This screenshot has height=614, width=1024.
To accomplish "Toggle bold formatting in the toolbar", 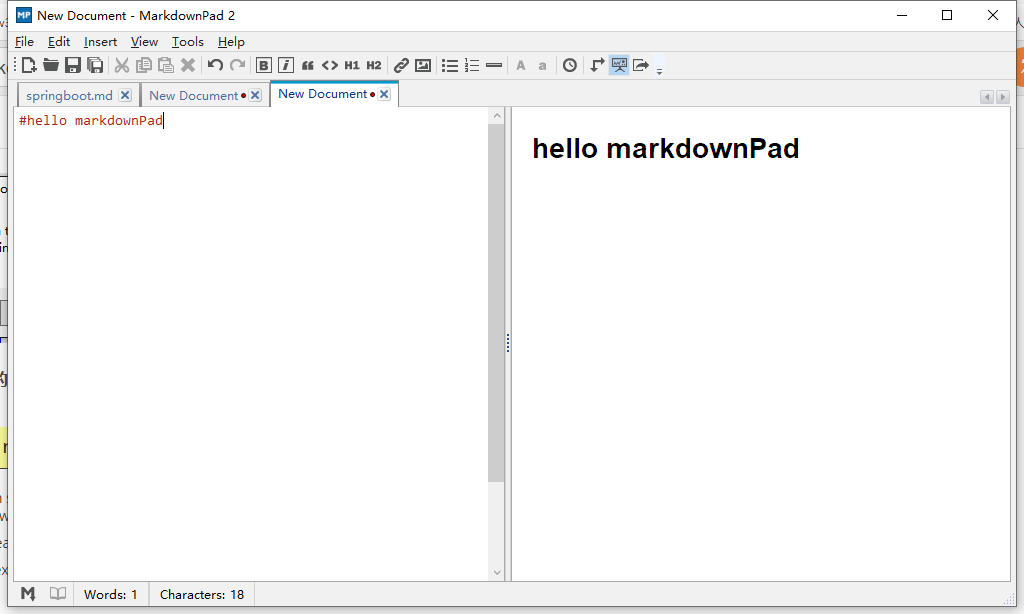I will pyautogui.click(x=263, y=65).
